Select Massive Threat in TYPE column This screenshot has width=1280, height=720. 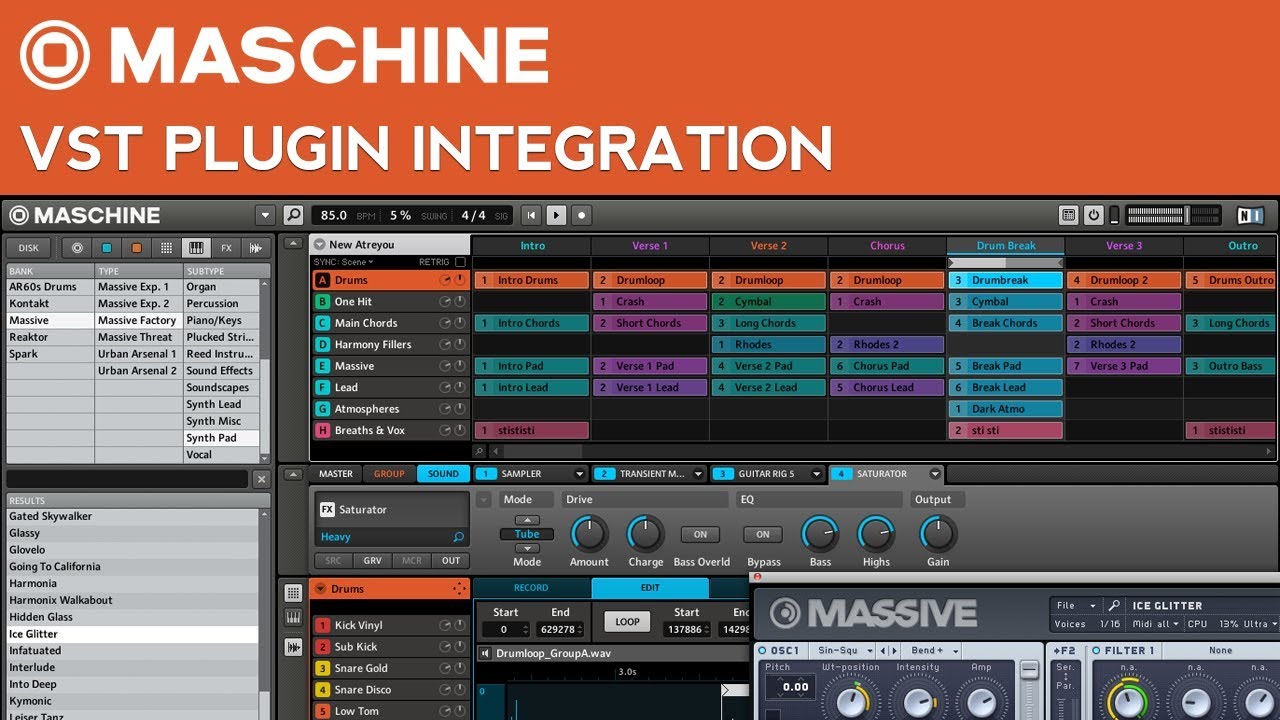pyautogui.click(x=139, y=337)
